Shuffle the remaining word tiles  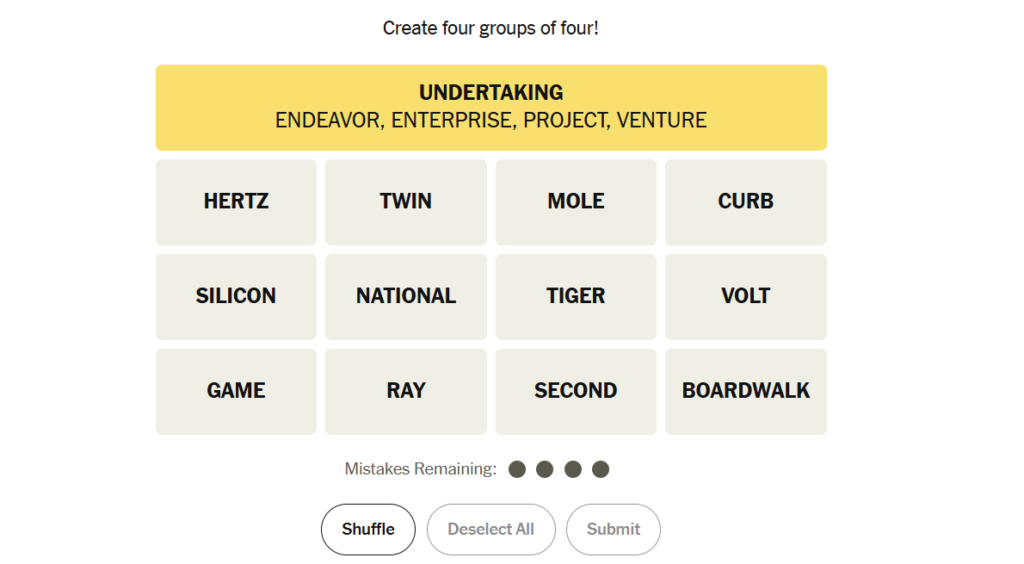(368, 529)
